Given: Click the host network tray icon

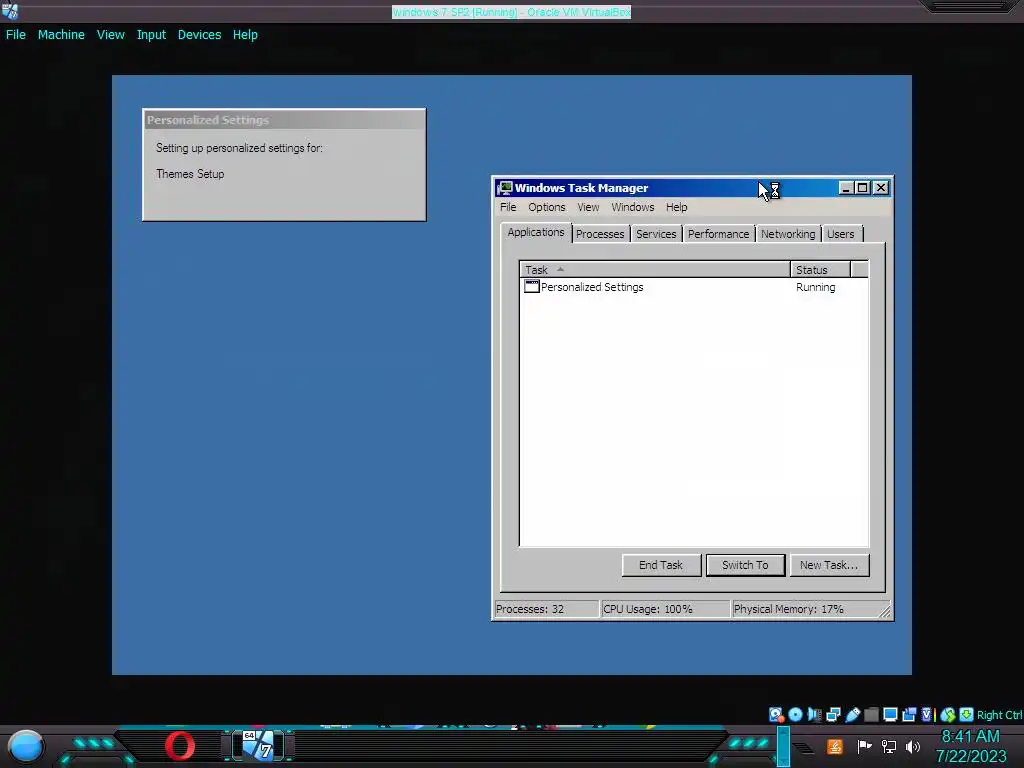Looking at the screenshot, I should 889,746.
